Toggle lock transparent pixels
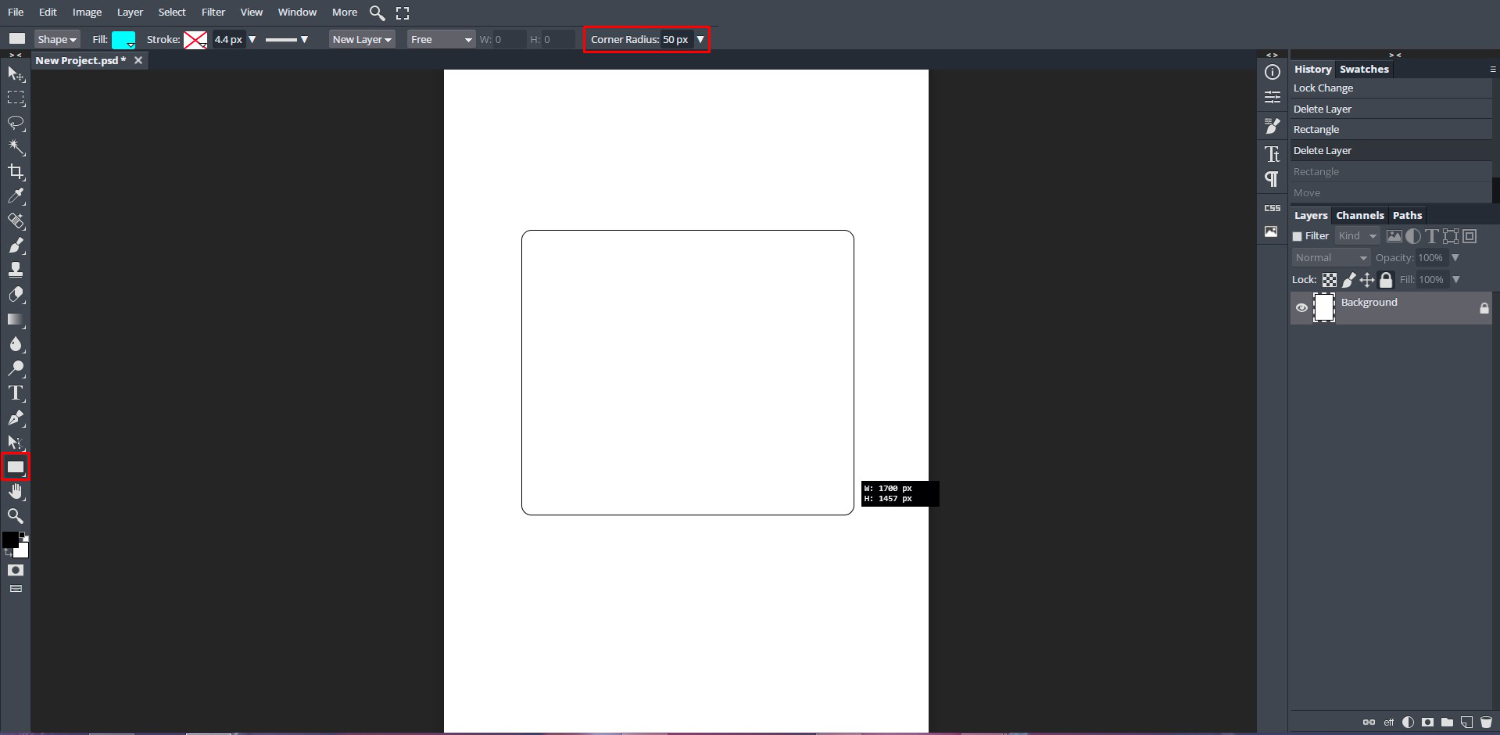1500x735 pixels. (1330, 280)
